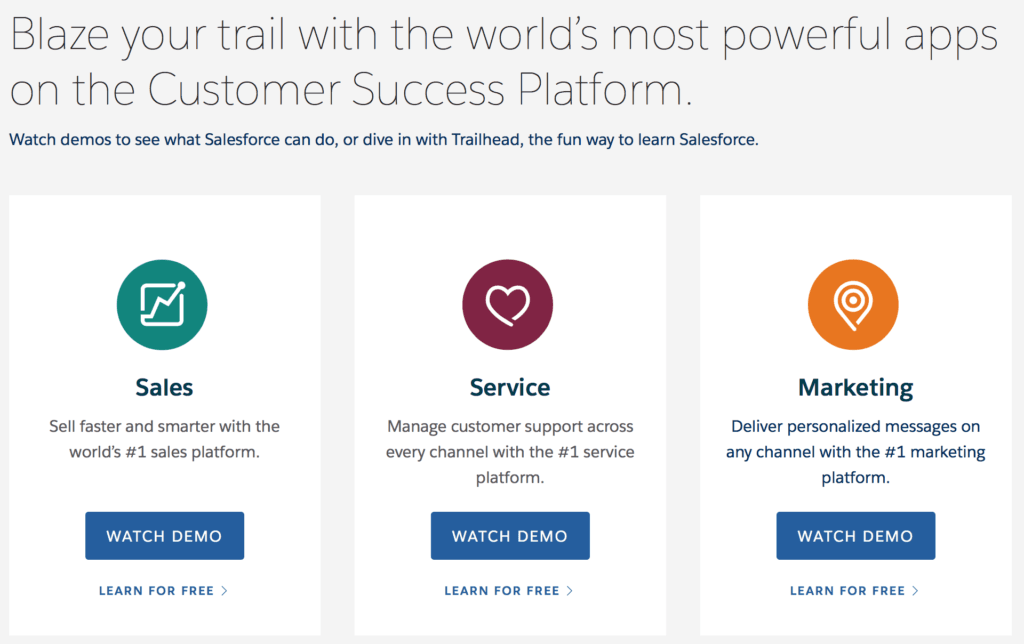
Task: Click the 'Blaze your trail' headline
Action: click(x=504, y=61)
